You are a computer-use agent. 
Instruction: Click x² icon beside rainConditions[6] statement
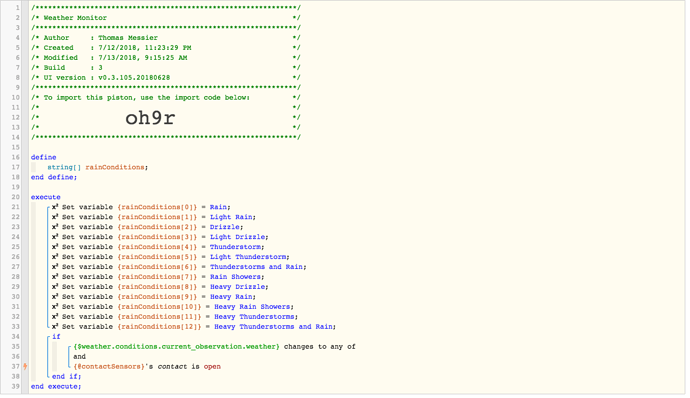[x=55, y=267]
